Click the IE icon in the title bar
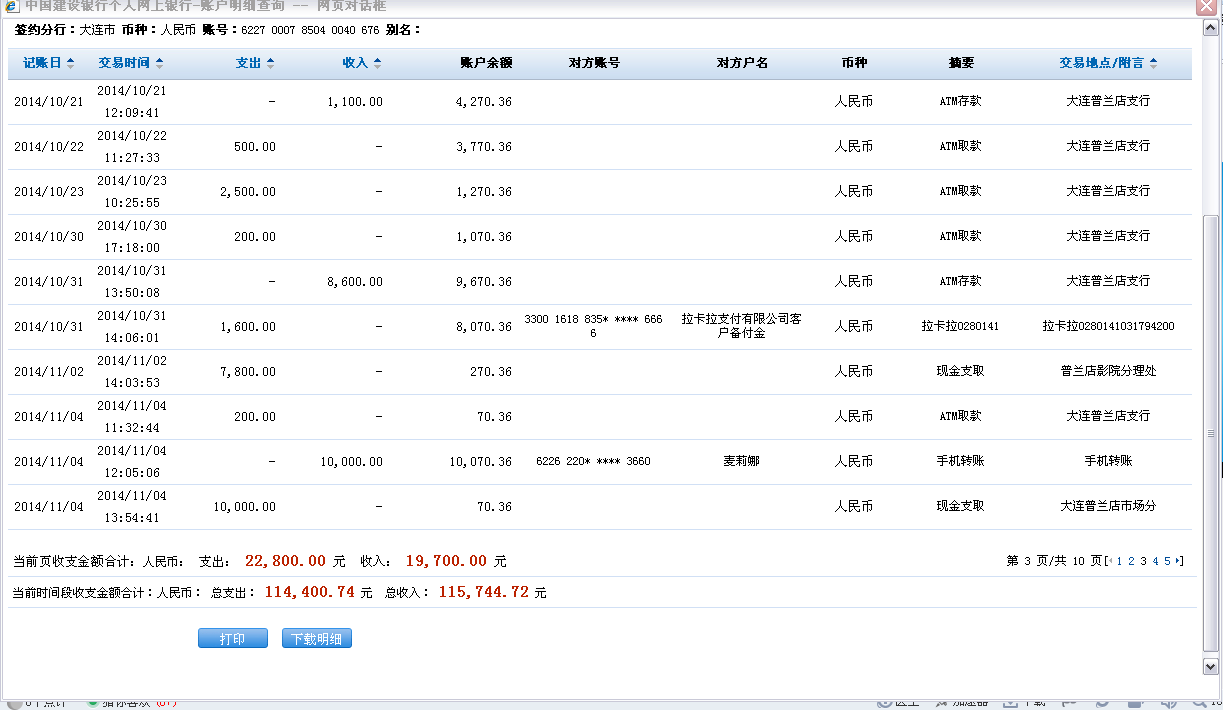The height and width of the screenshot is (710, 1223). pyautogui.click(x=12, y=6)
